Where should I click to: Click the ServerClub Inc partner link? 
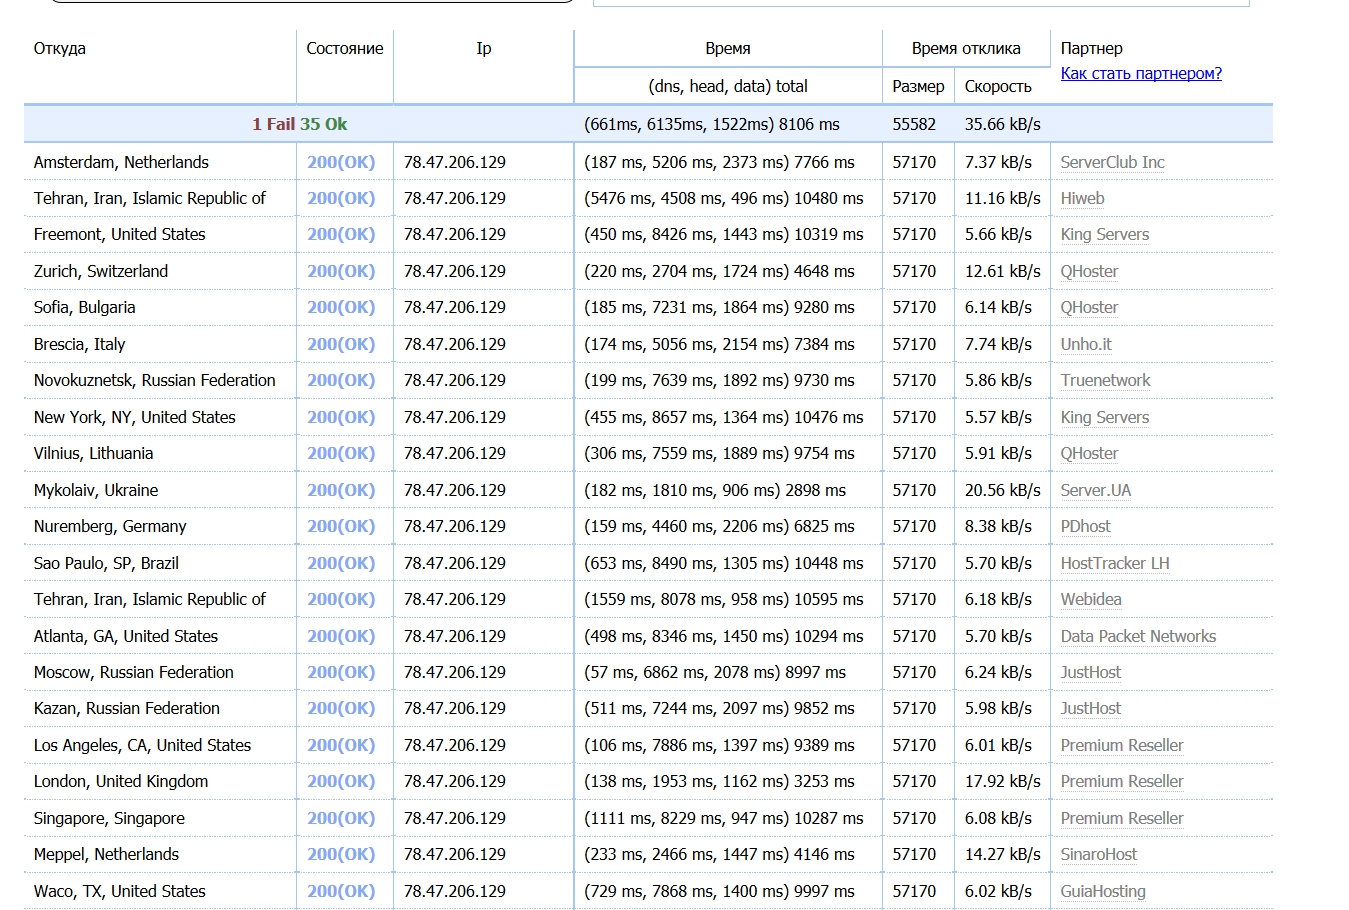[1112, 162]
